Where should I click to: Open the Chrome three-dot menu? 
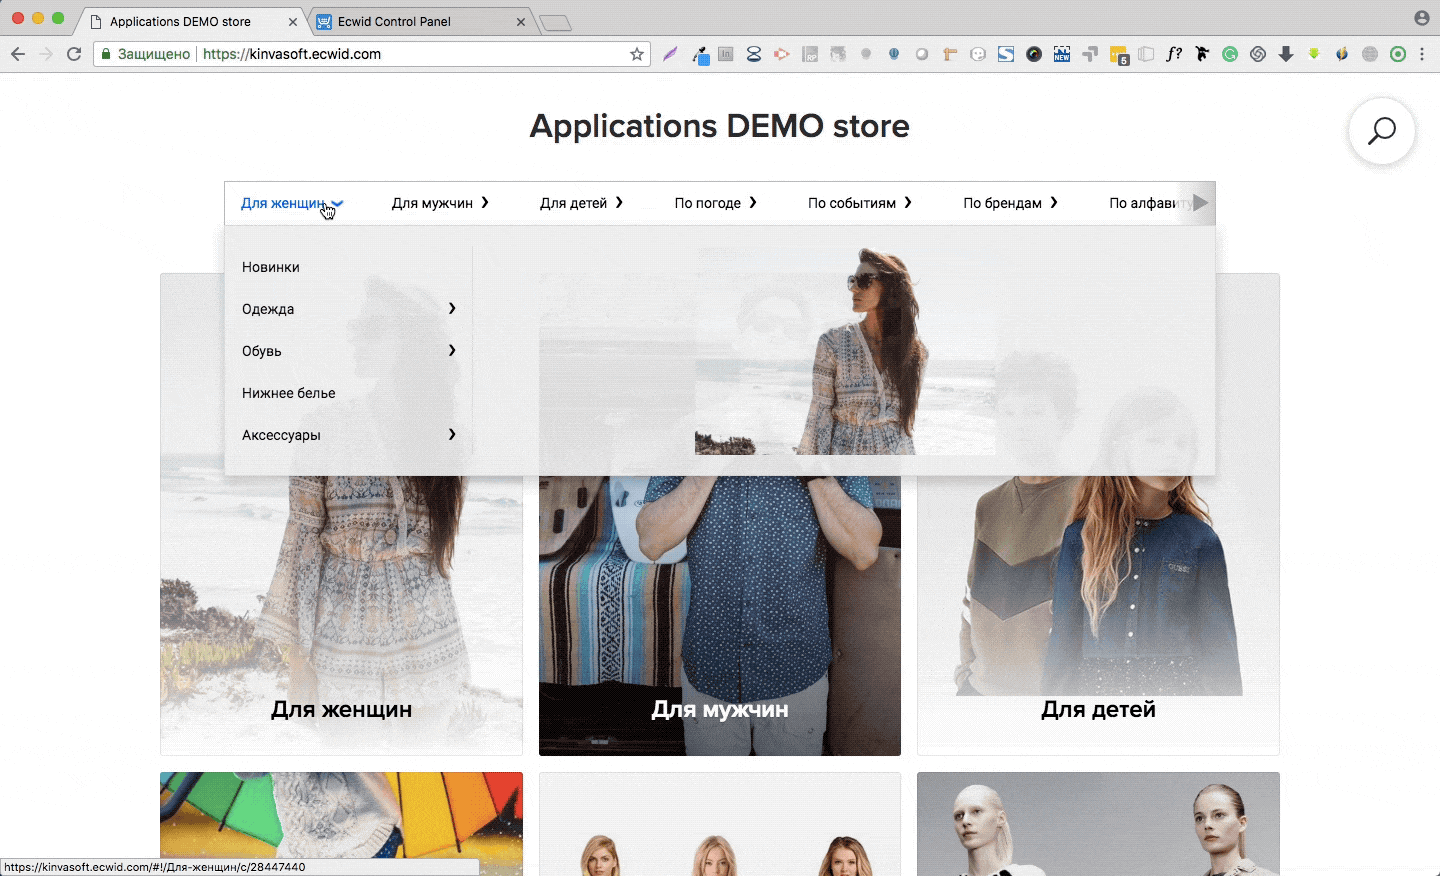tap(1422, 54)
